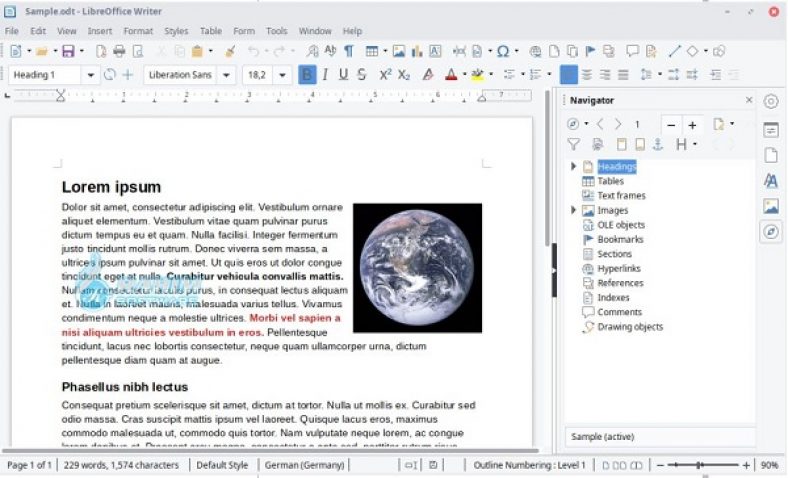Toggle Bold formatting button

tap(307, 75)
